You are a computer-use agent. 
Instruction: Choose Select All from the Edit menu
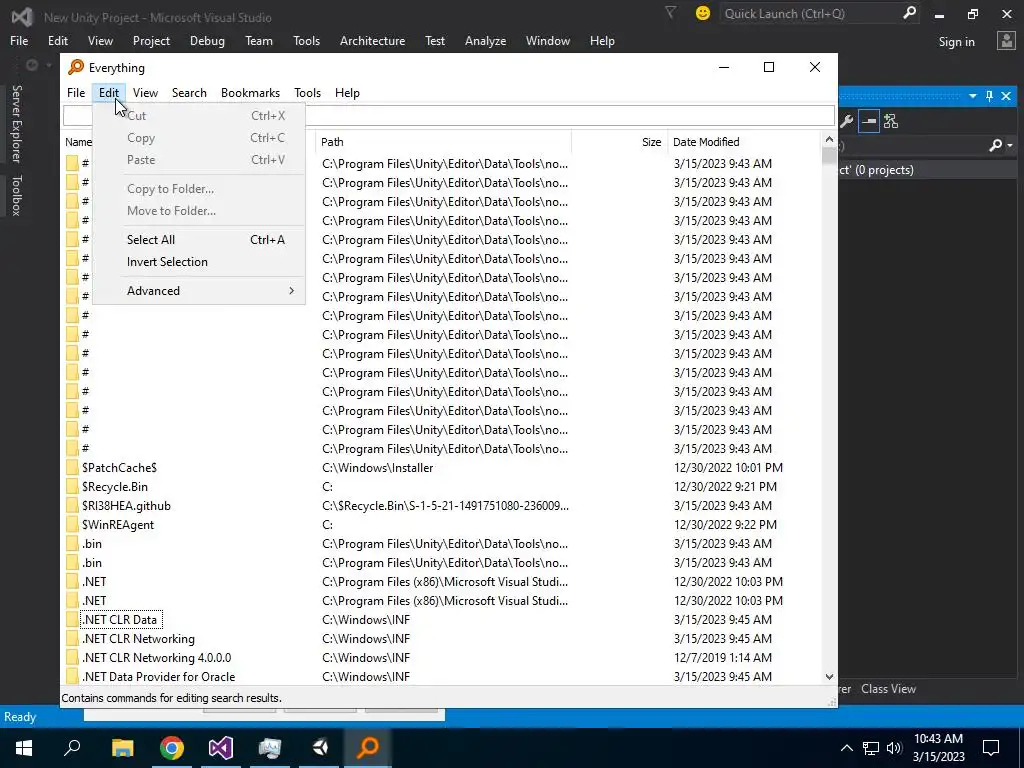click(199, 240)
